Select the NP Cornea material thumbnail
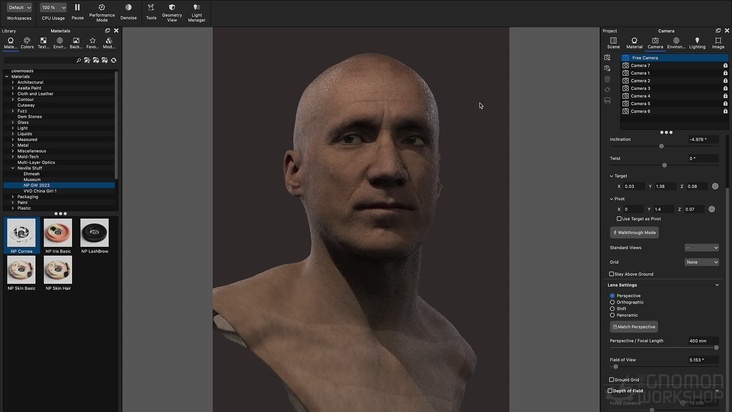Viewport: 732px width, 412px height. coord(21,233)
